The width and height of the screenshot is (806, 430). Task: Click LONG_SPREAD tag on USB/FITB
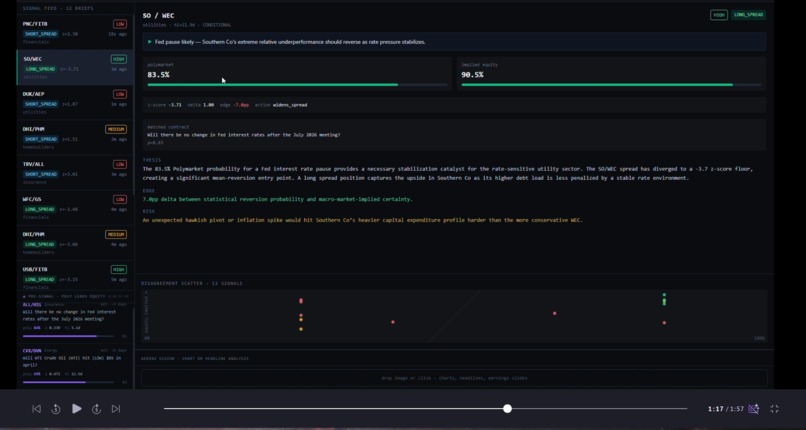point(40,279)
